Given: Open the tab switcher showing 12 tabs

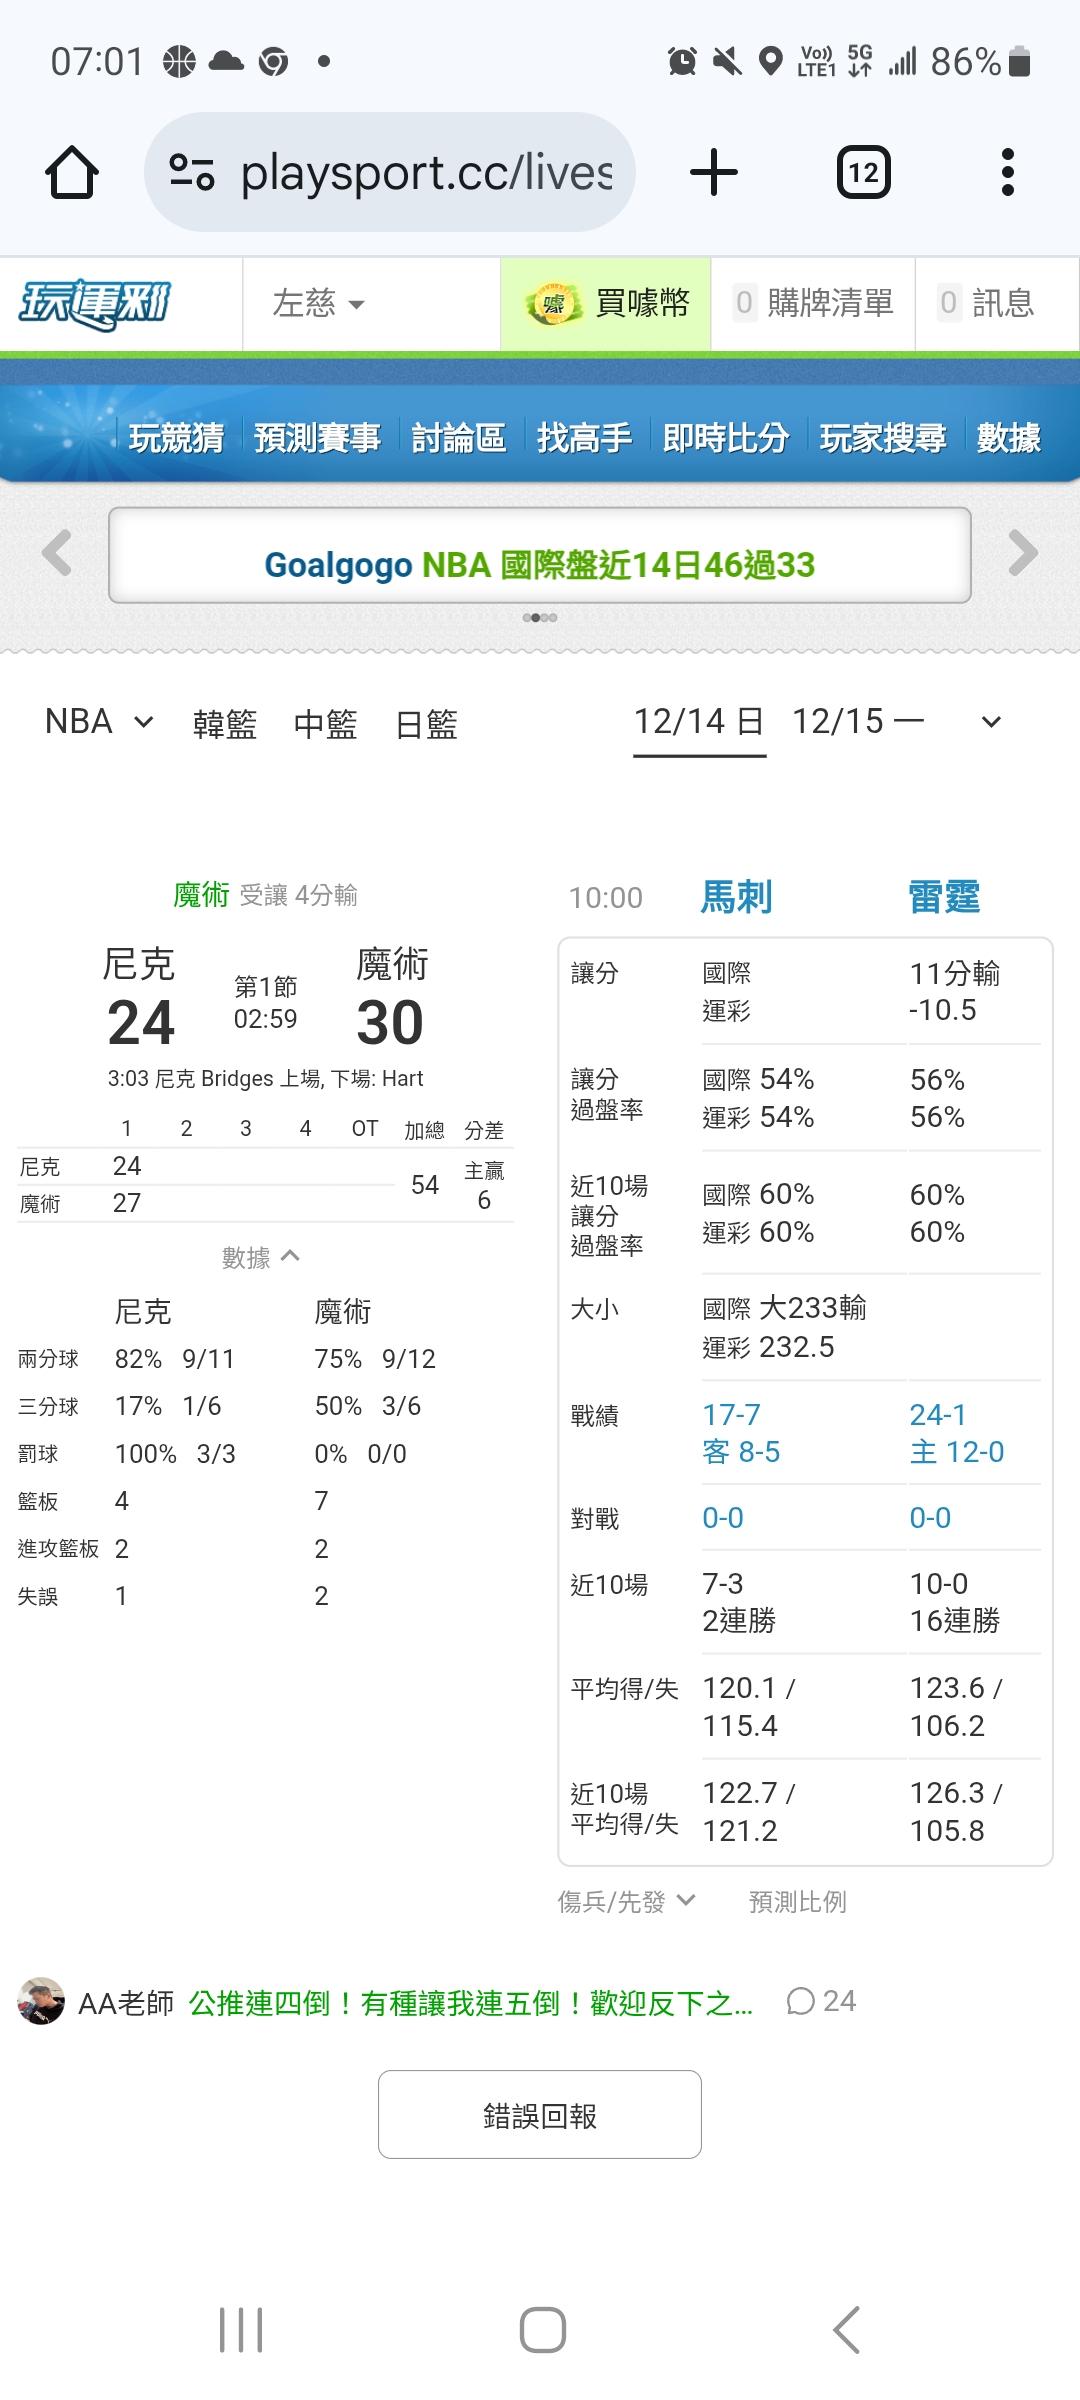Looking at the screenshot, I should click(x=863, y=173).
